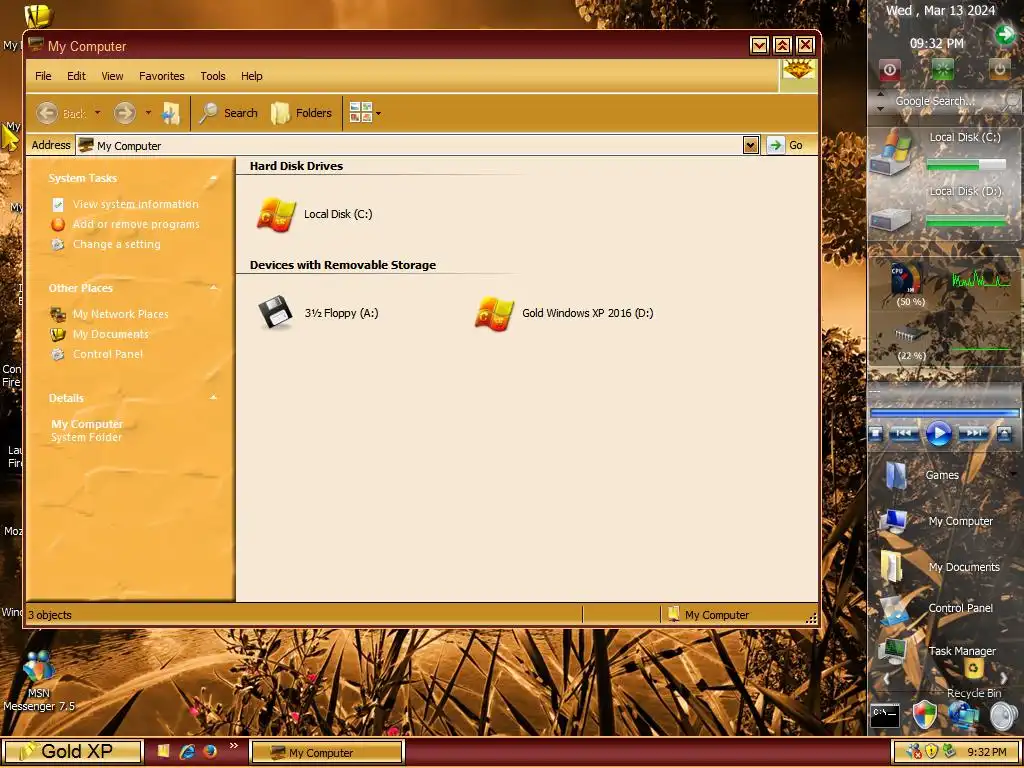Open My Documents in Other Places
Image resolution: width=1024 pixels, height=768 pixels.
tap(110, 334)
